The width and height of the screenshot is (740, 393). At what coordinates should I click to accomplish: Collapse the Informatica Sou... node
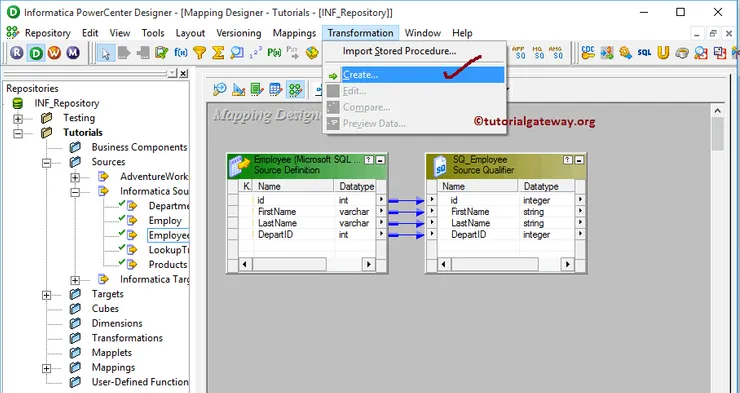coord(75,192)
